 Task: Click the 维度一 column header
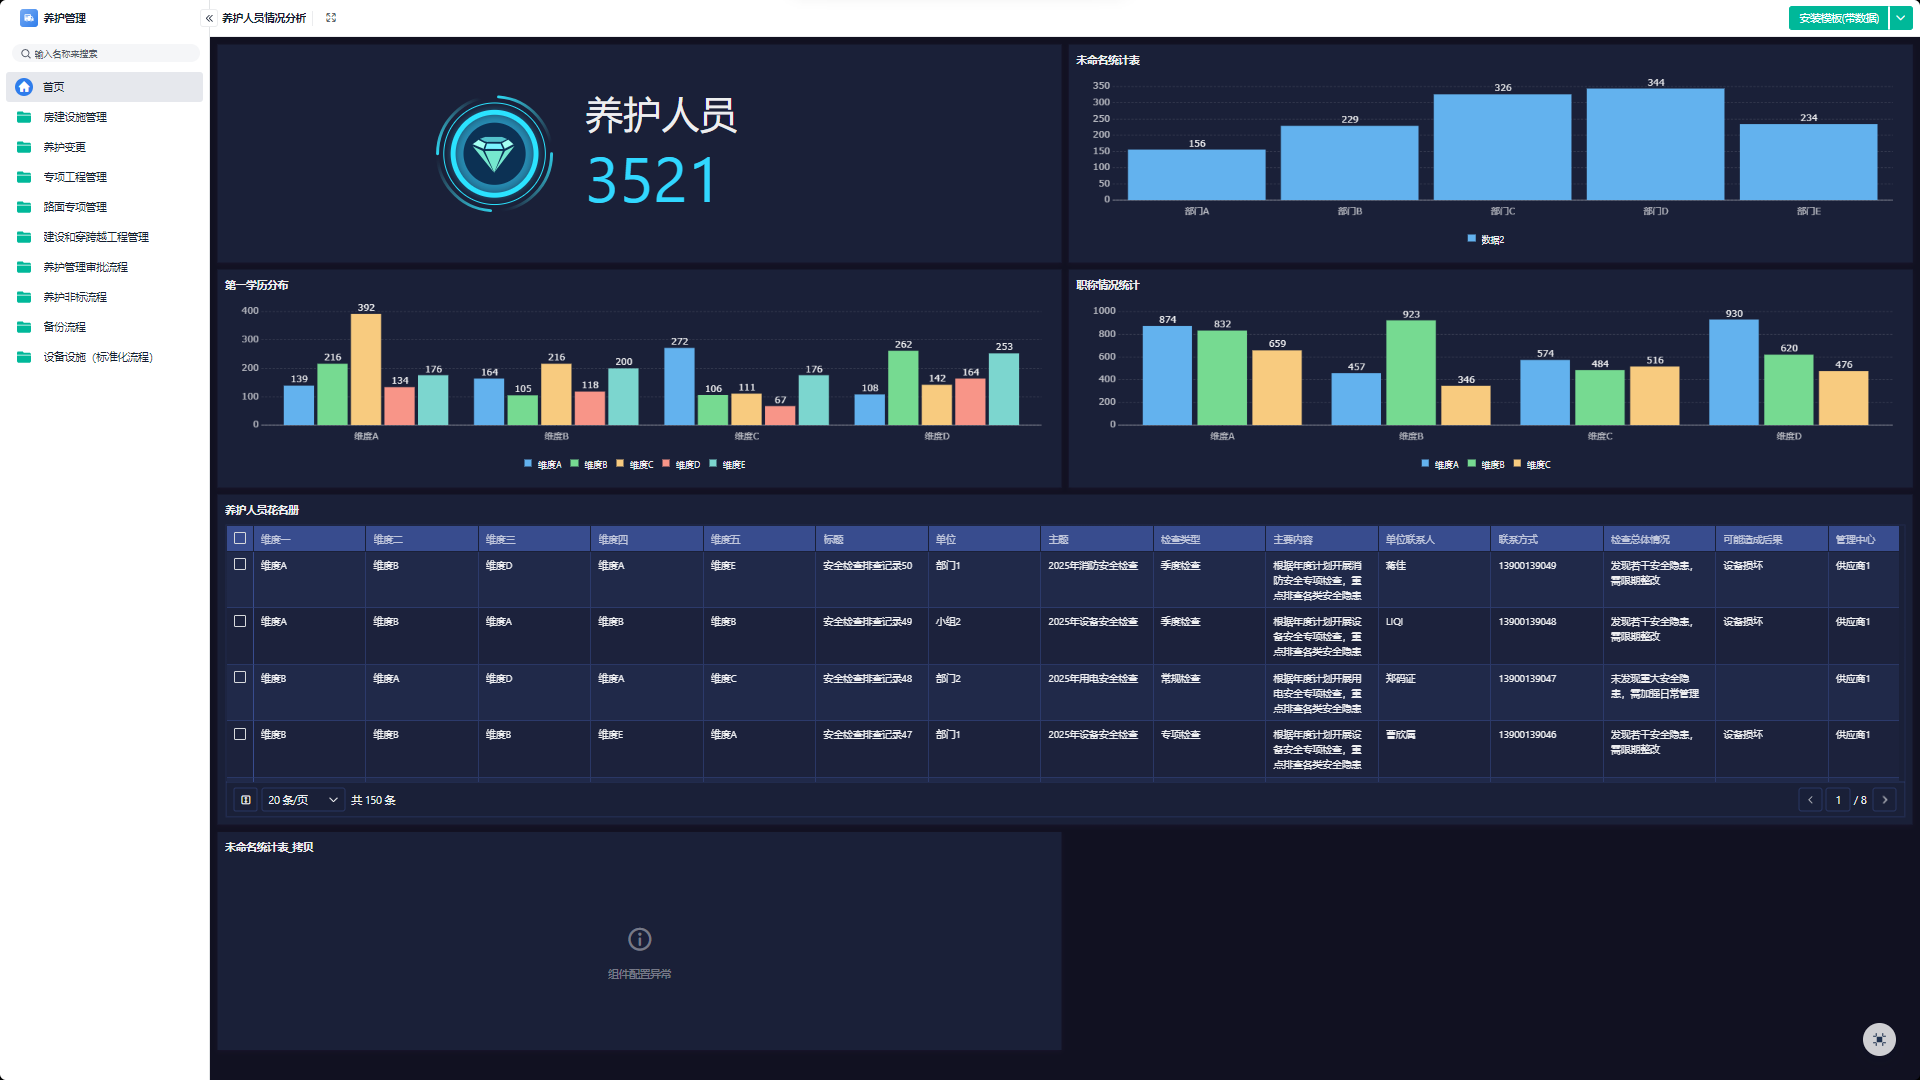click(276, 539)
